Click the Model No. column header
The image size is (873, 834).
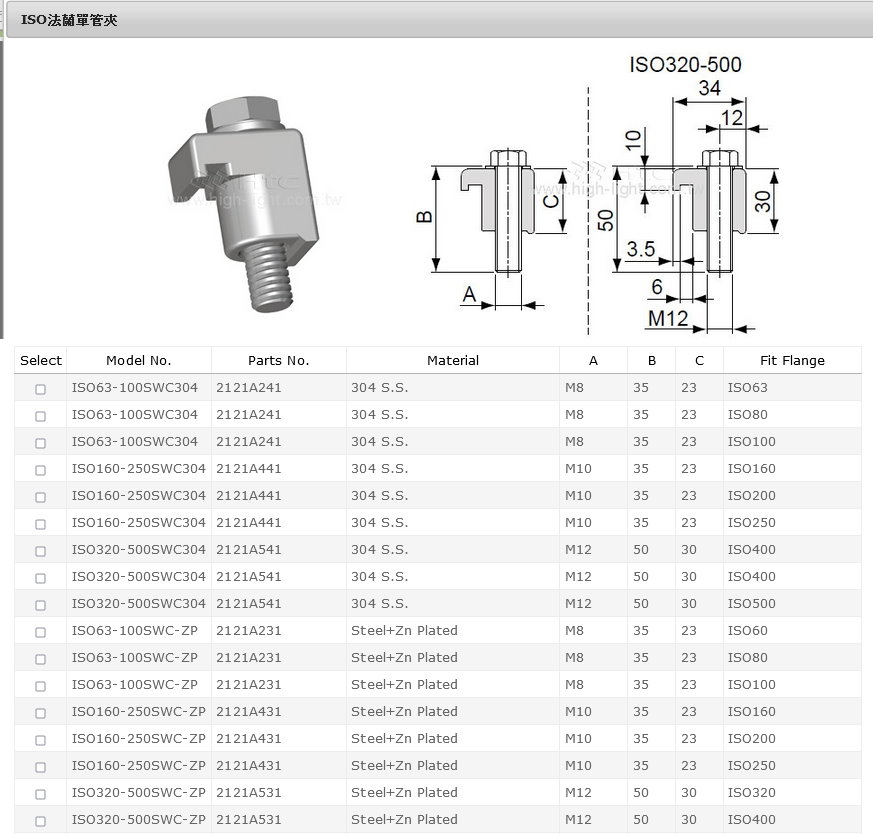138,360
